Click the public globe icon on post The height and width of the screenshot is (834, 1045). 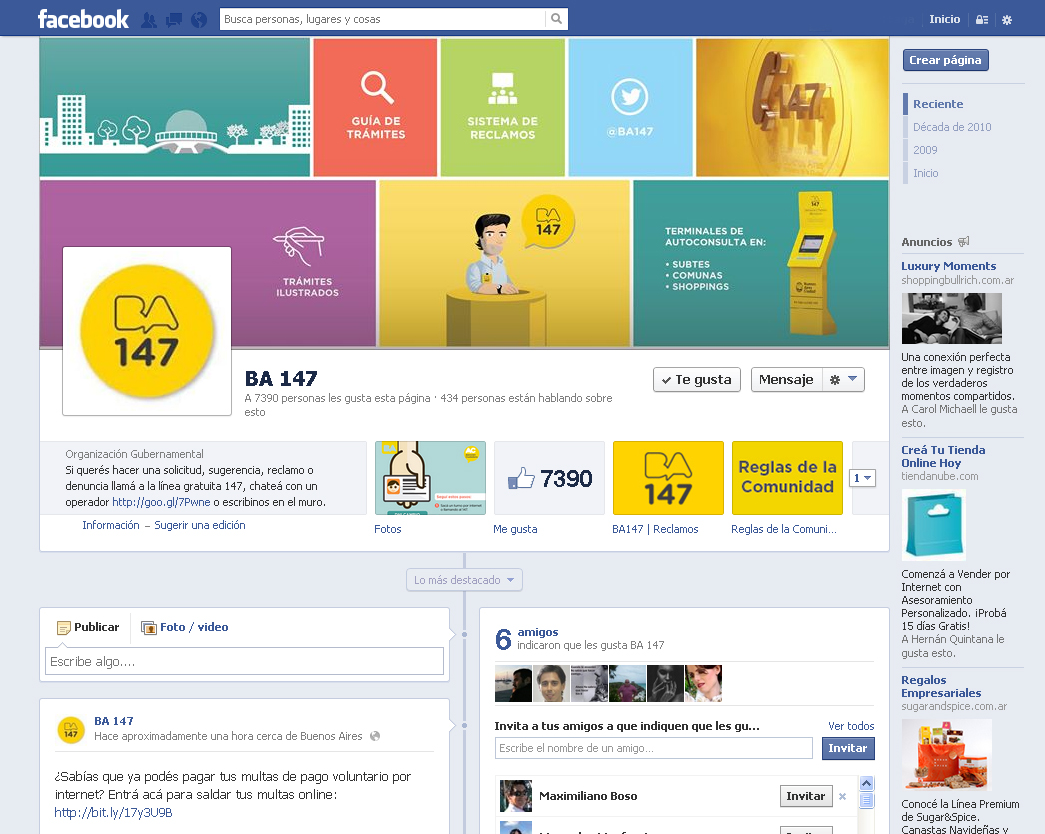pos(375,736)
